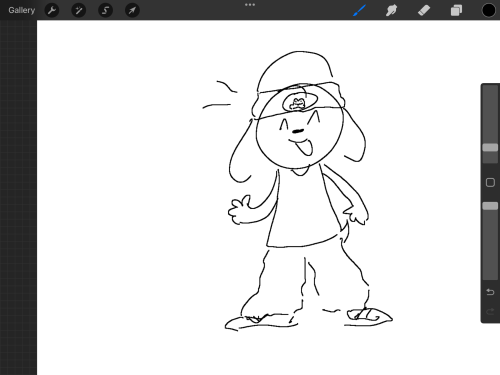500x375 pixels.
Task: Undo the last stroke
Action: pyautogui.click(x=490, y=292)
